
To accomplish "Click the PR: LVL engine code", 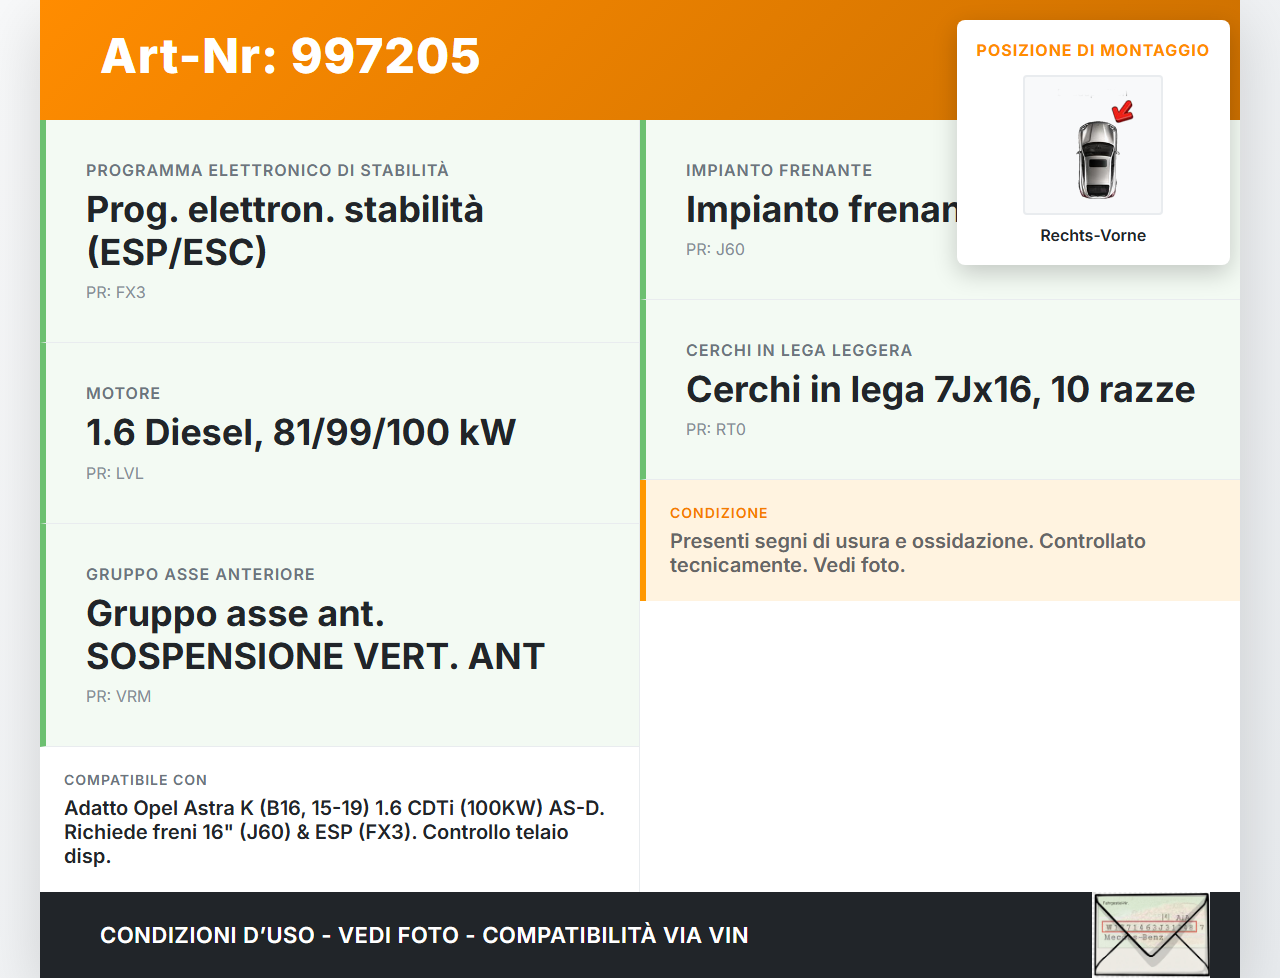I will click(114, 472).
